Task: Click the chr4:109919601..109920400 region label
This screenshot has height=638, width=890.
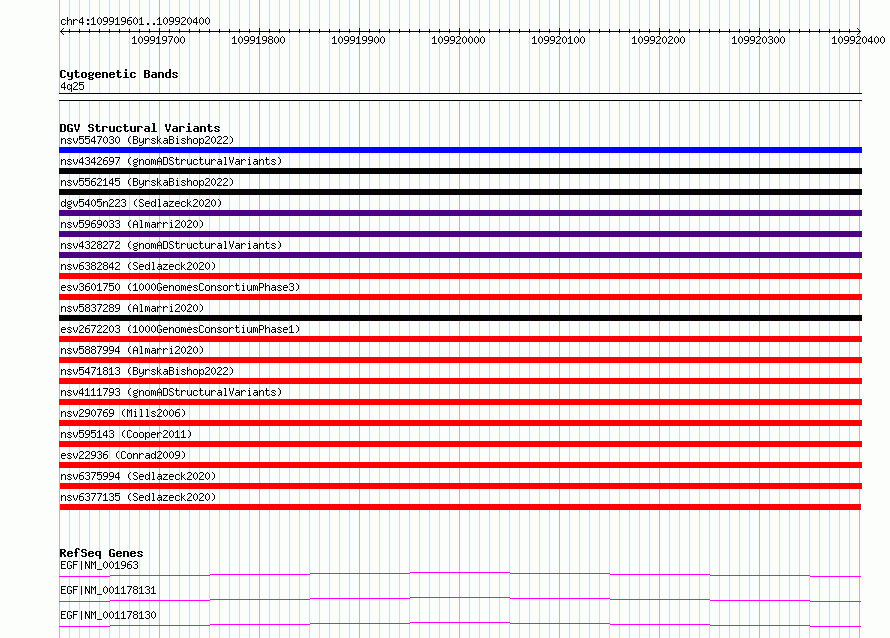Action: click(135, 22)
